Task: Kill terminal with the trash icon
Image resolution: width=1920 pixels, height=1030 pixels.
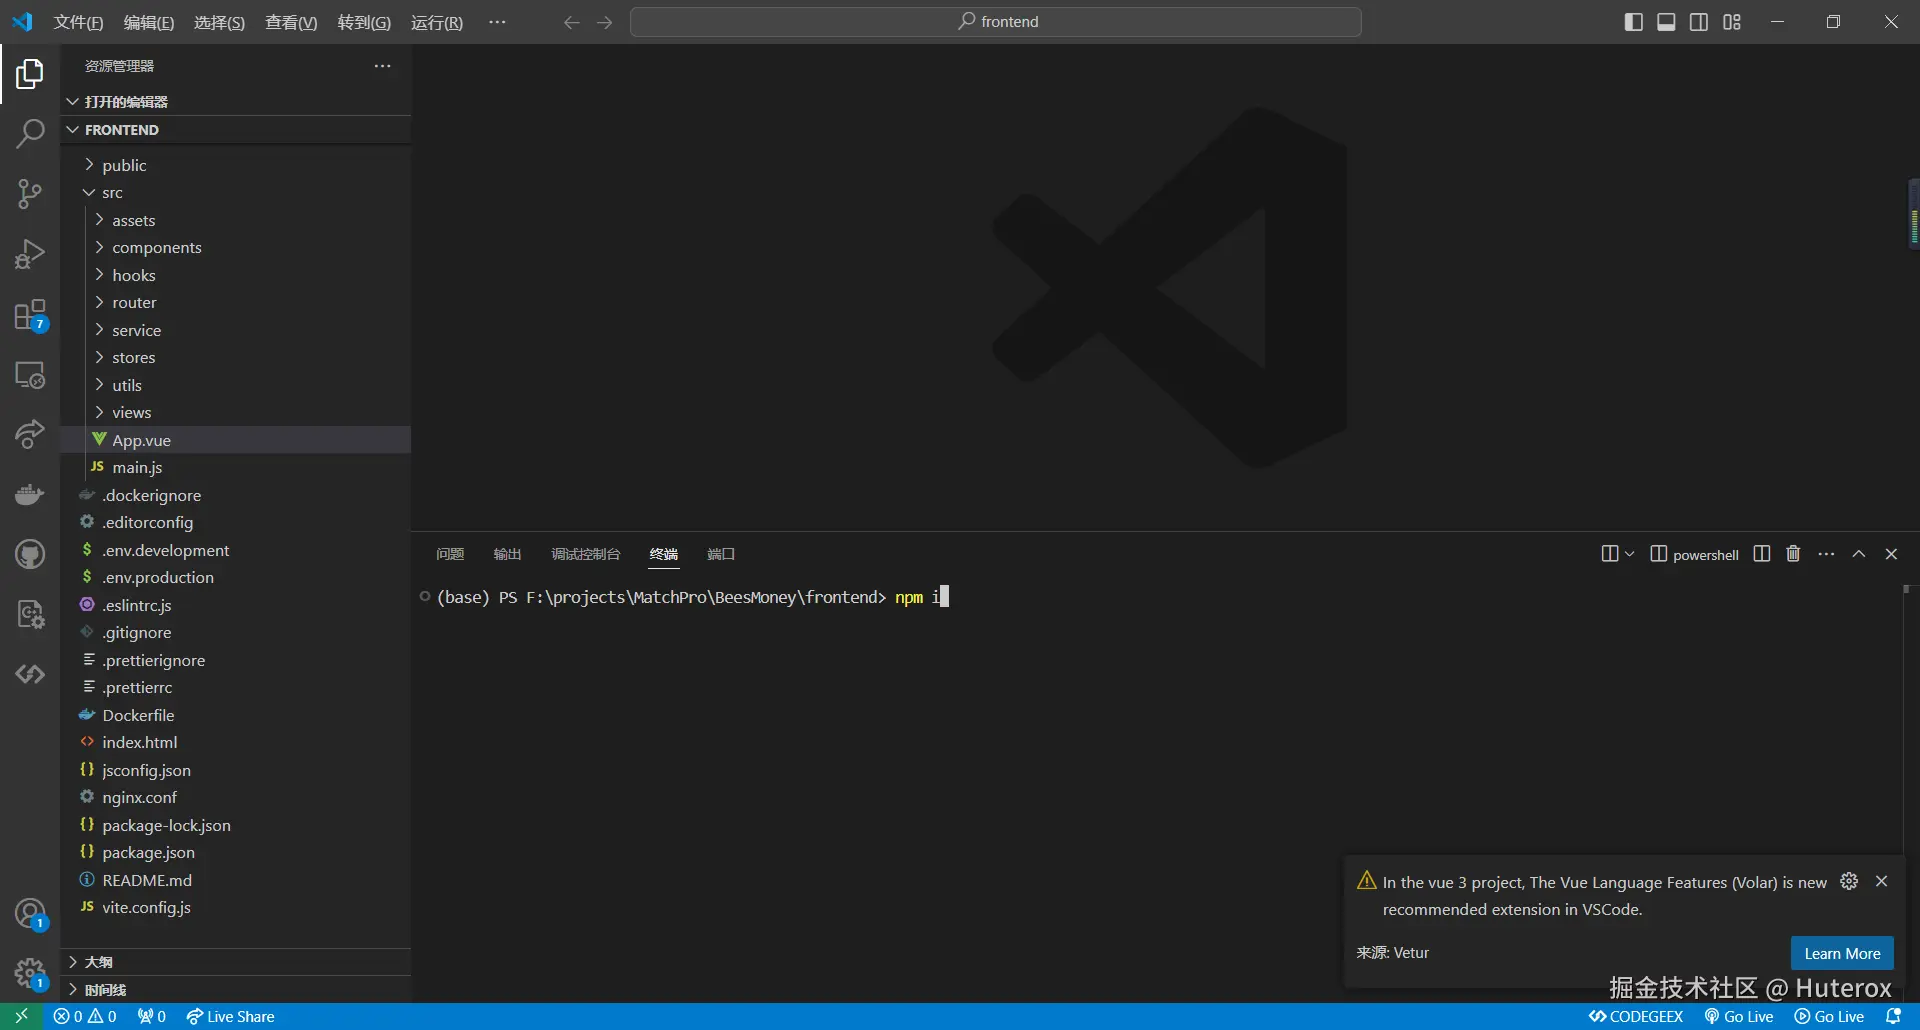Action: coord(1793,554)
